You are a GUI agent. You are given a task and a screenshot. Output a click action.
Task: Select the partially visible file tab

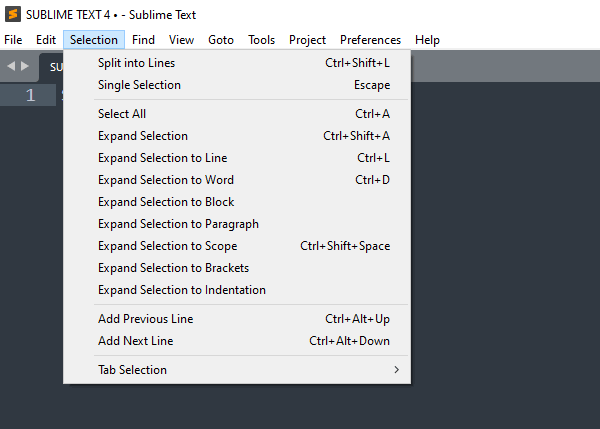point(52,67)
